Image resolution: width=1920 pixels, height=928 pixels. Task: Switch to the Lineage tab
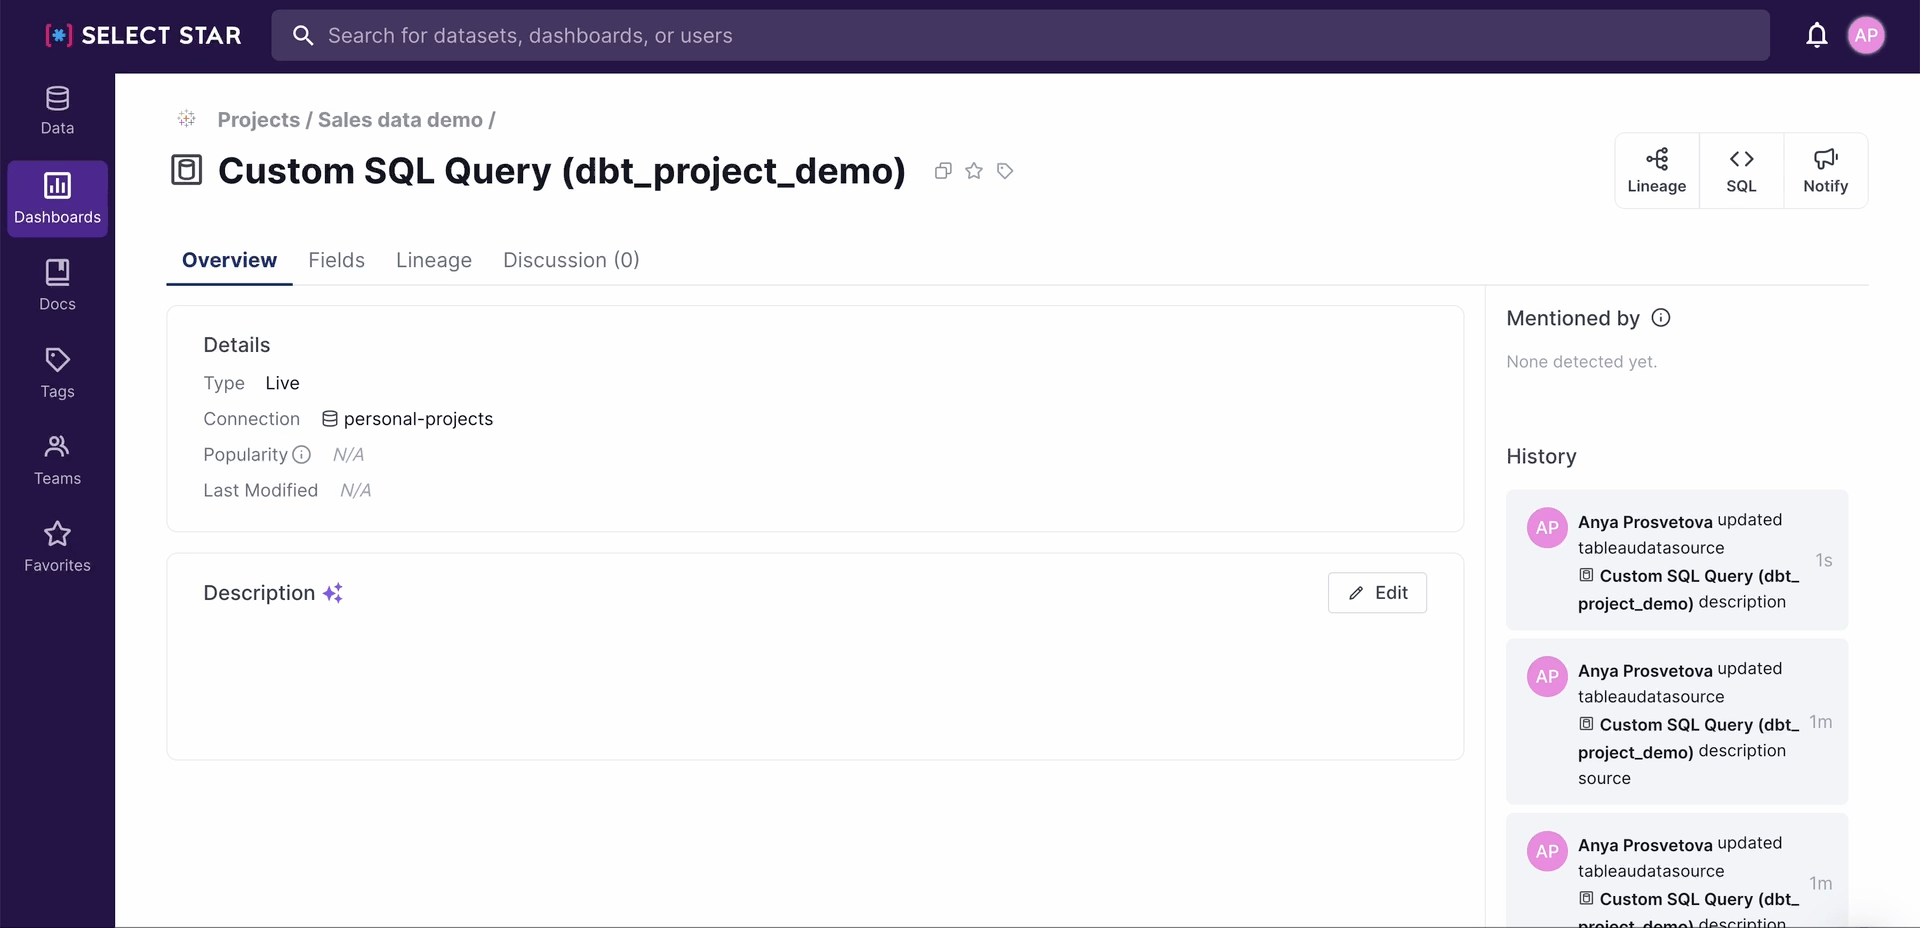[434, 260]
